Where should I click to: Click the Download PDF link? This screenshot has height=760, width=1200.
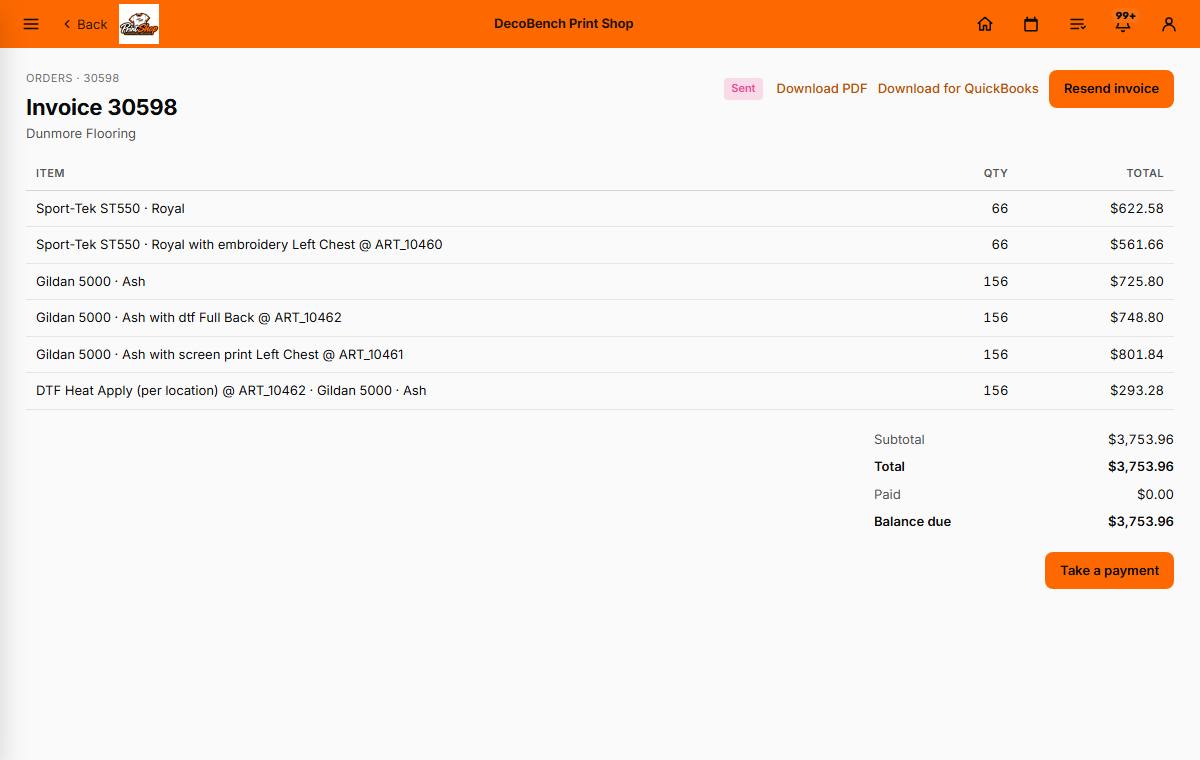click(822, 88)
